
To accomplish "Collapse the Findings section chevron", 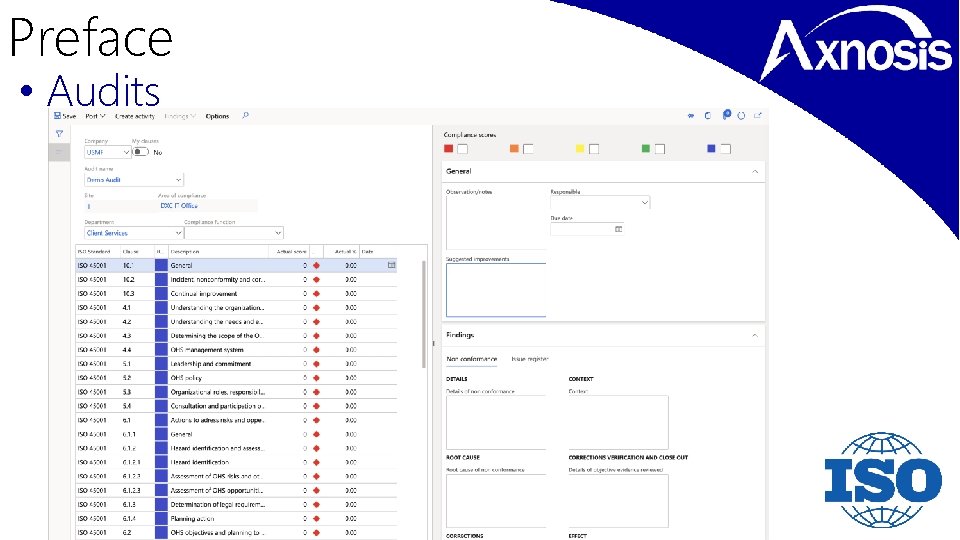I will (x=755, y=336).
